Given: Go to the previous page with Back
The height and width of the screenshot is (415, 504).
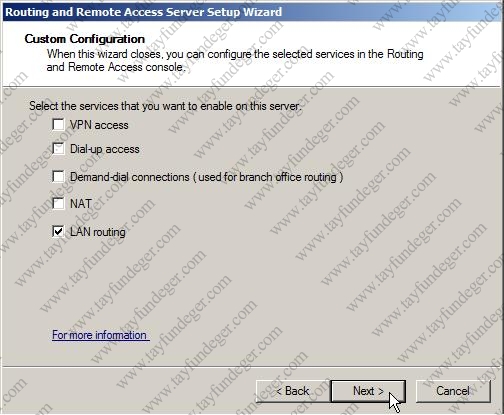Looking at the screenshot, I should click(x=293, y=391).
